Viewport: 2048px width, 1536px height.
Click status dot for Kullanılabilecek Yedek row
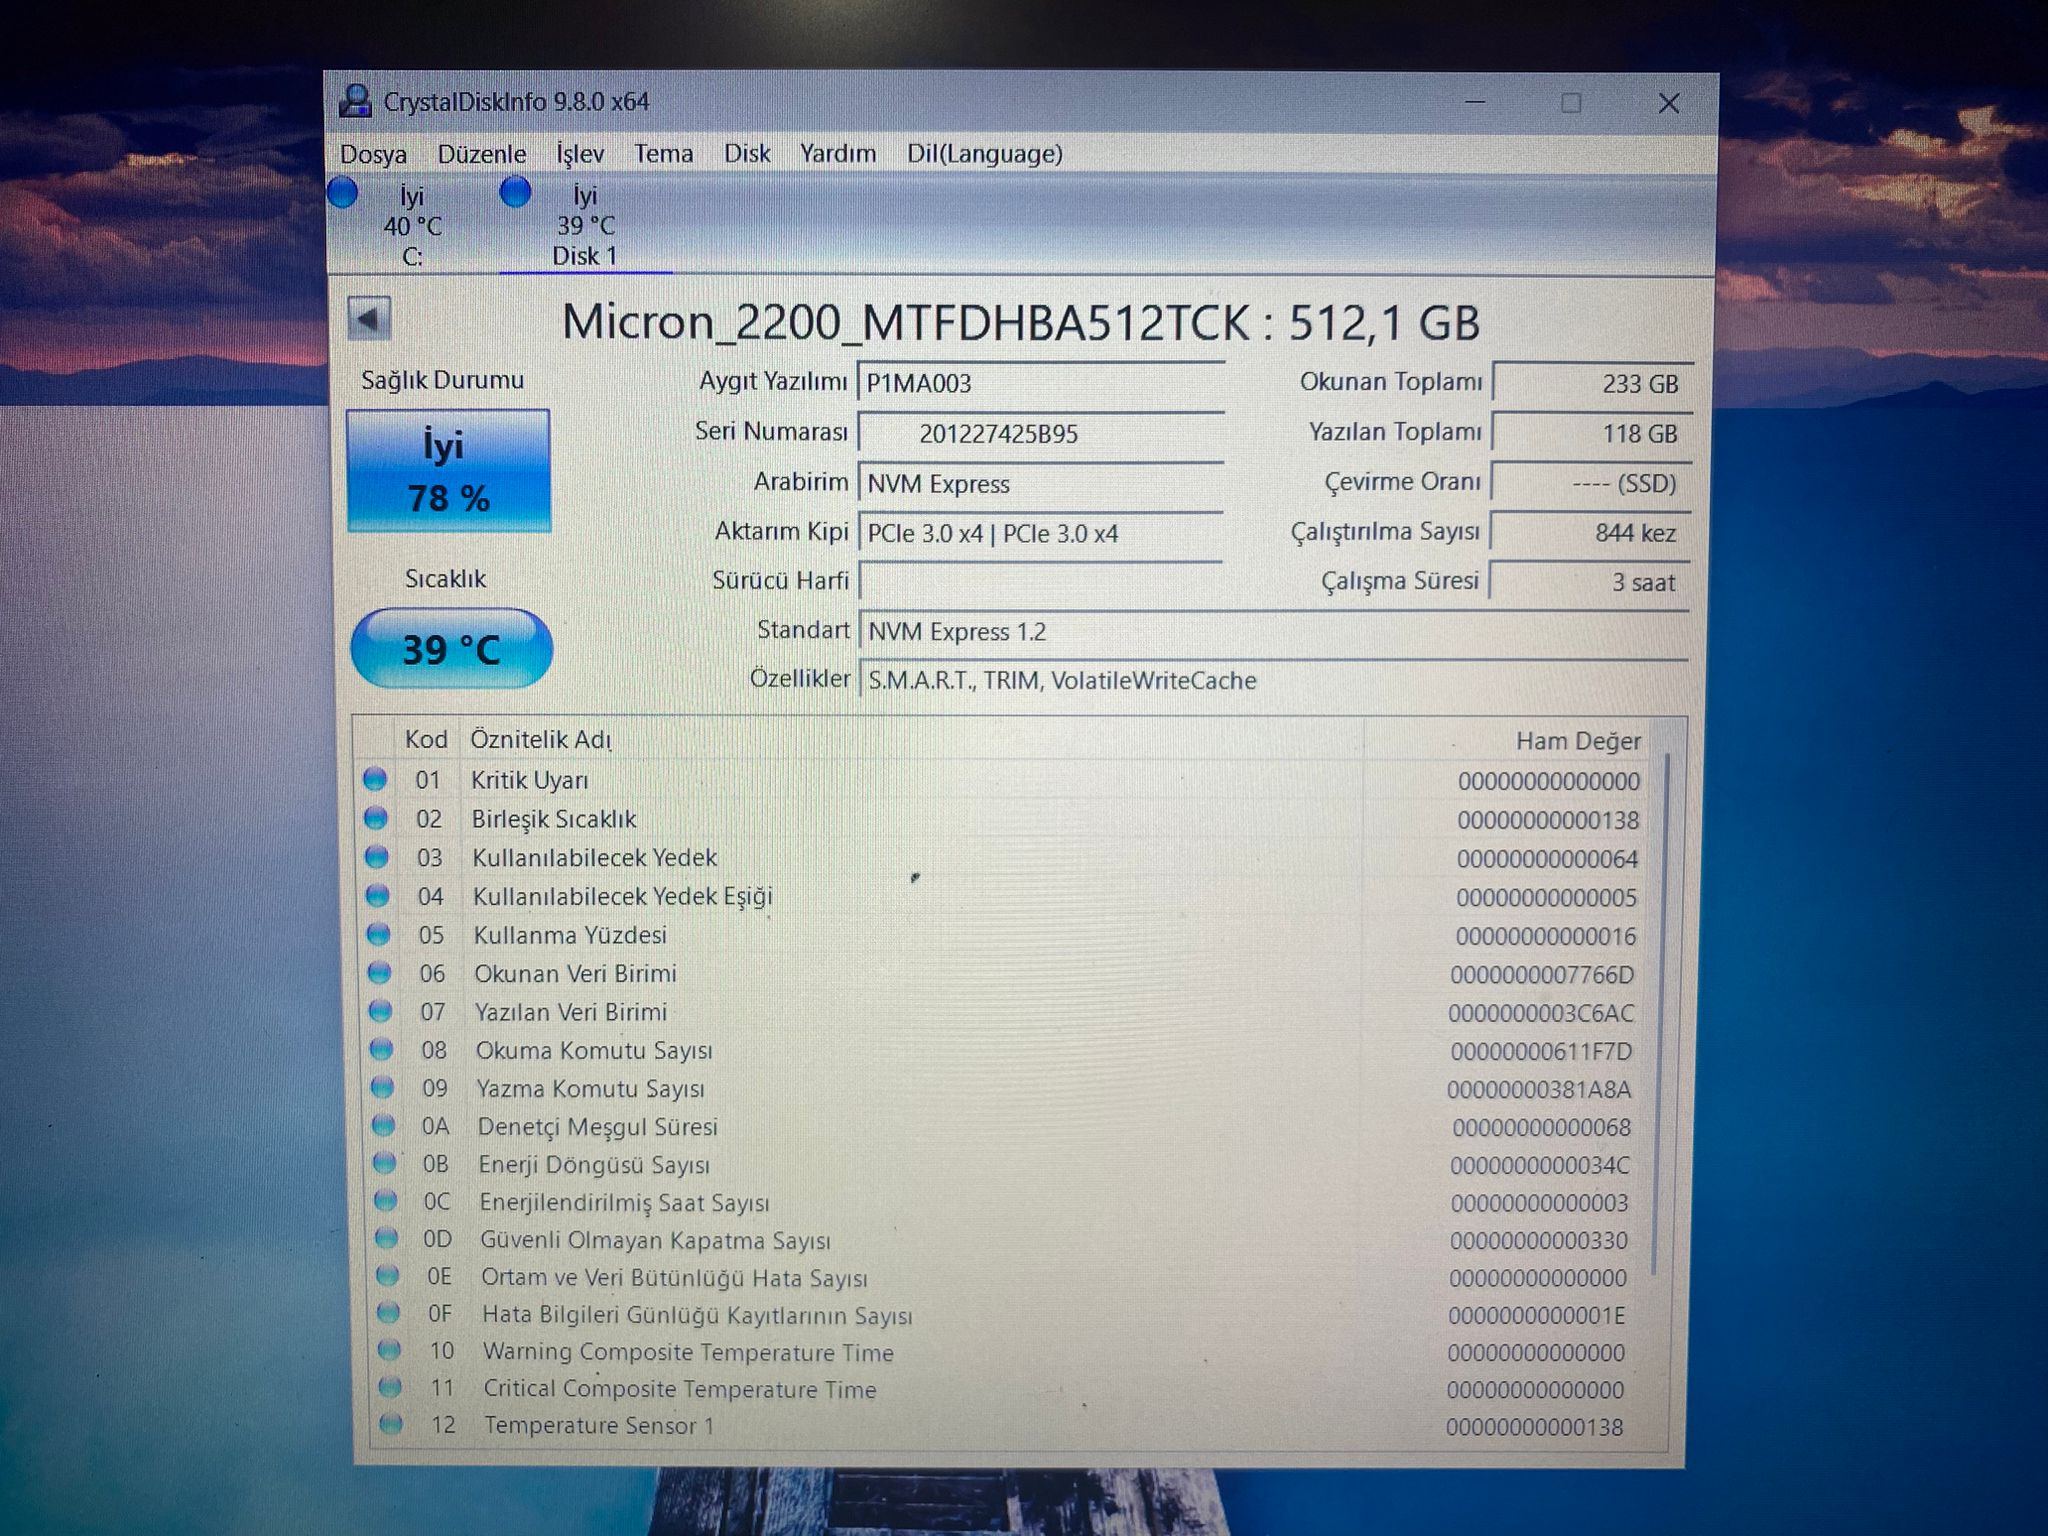coord(377,857)
